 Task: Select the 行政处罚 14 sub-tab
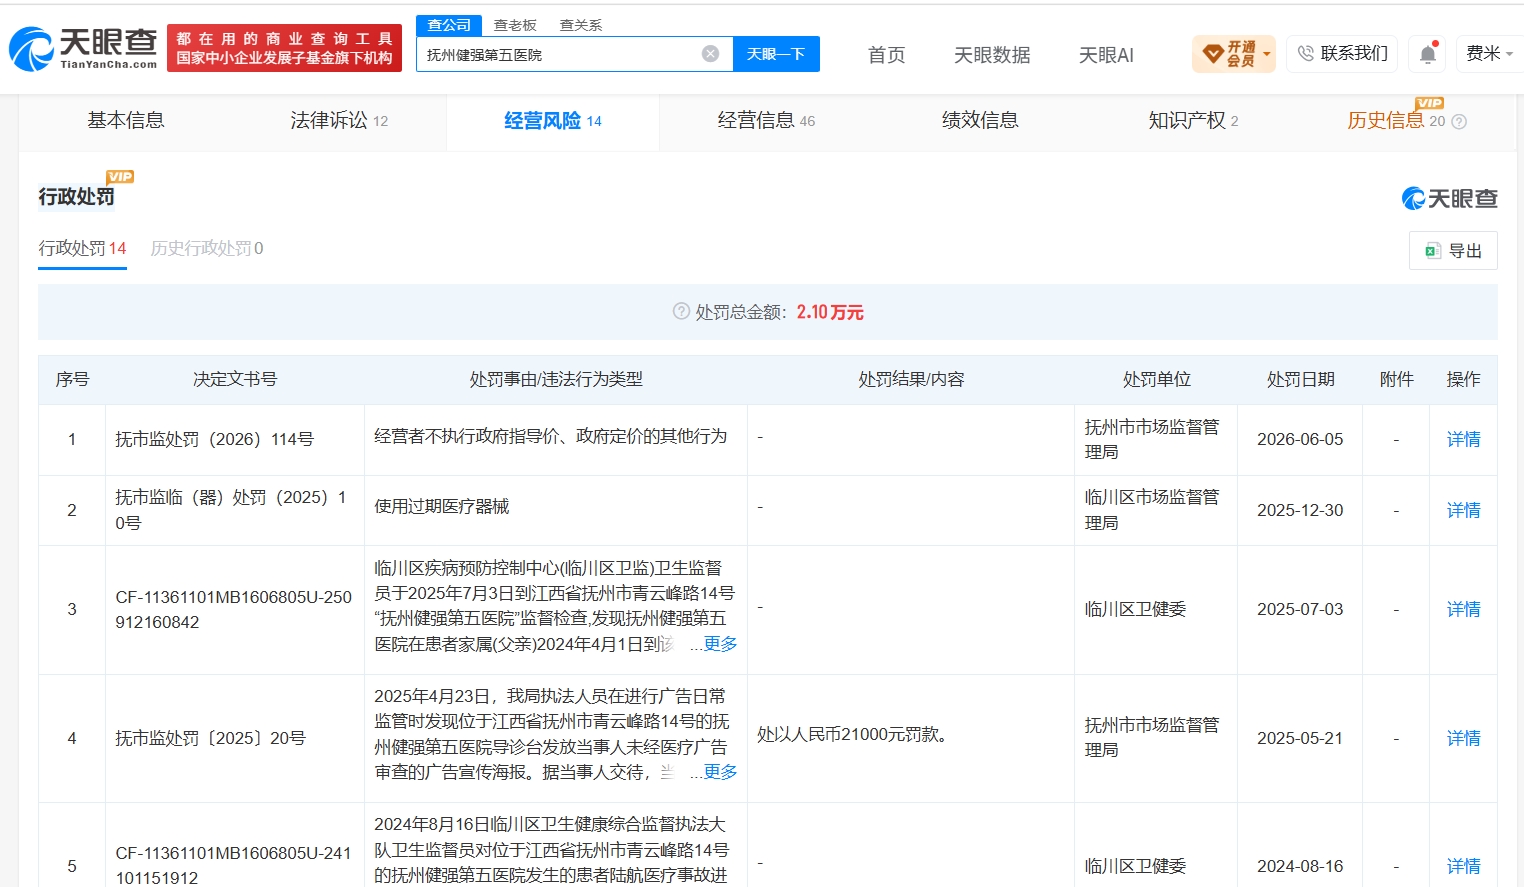pos(82,249)
